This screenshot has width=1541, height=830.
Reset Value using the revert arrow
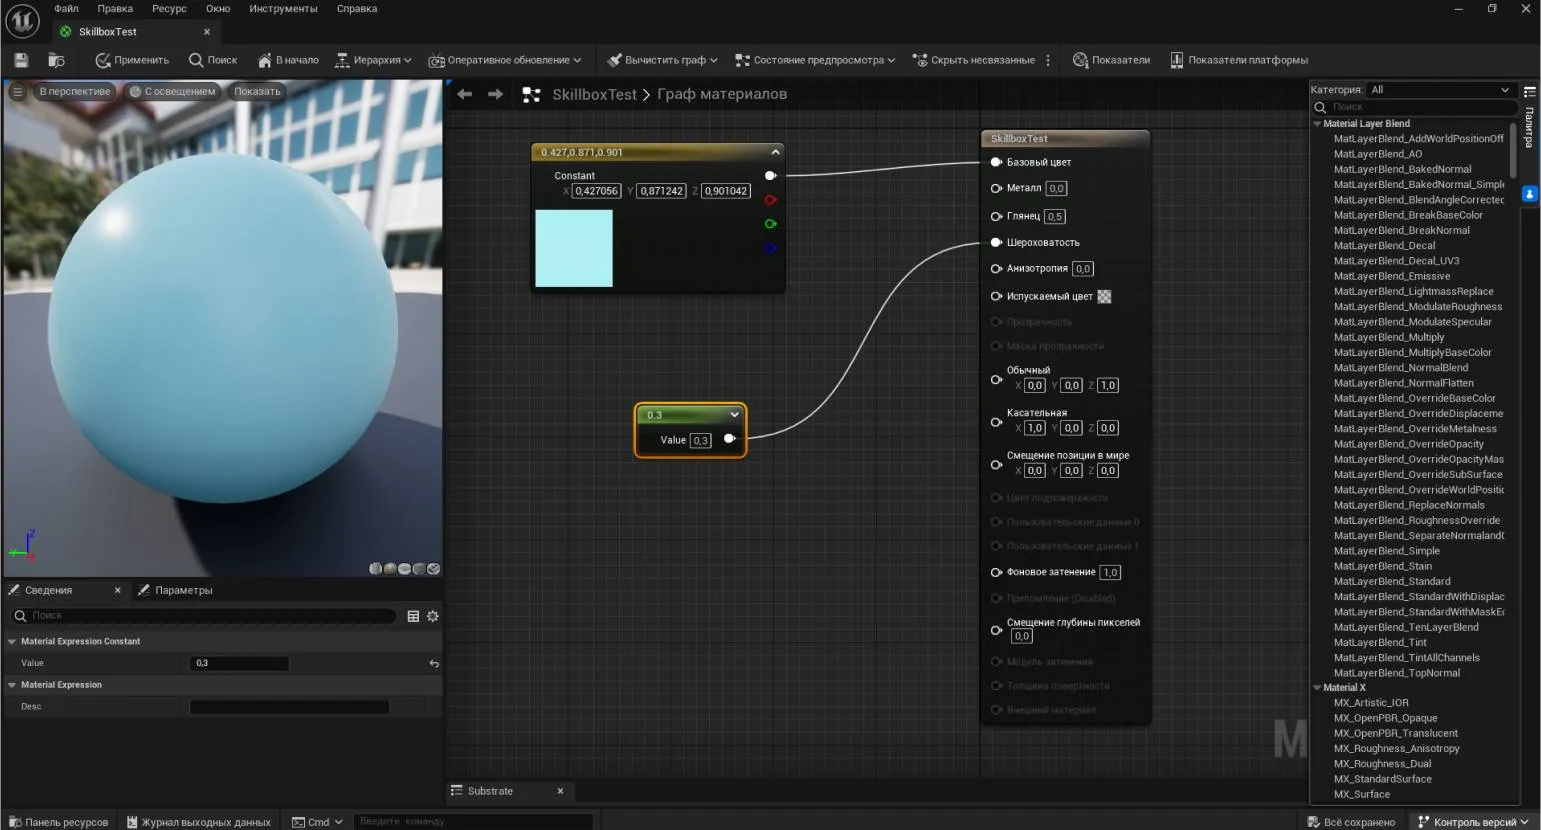[434, 663]
